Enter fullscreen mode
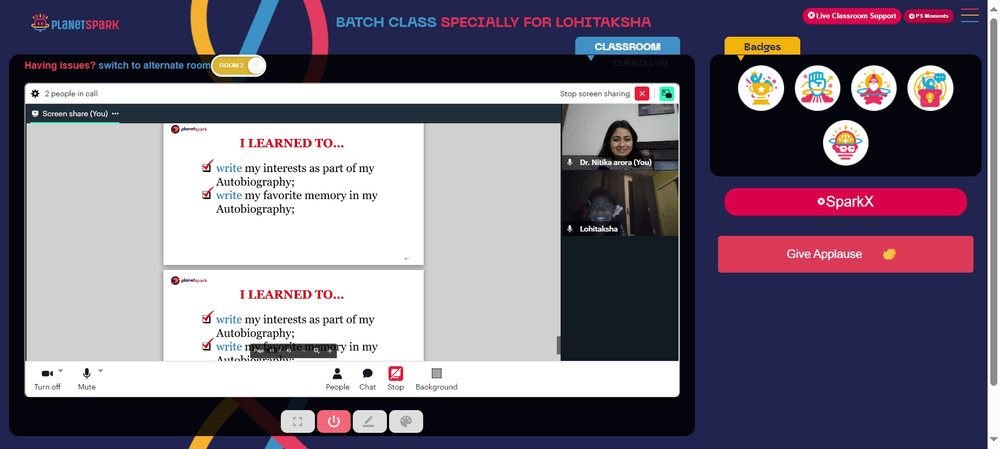 [x=297, y=422]
